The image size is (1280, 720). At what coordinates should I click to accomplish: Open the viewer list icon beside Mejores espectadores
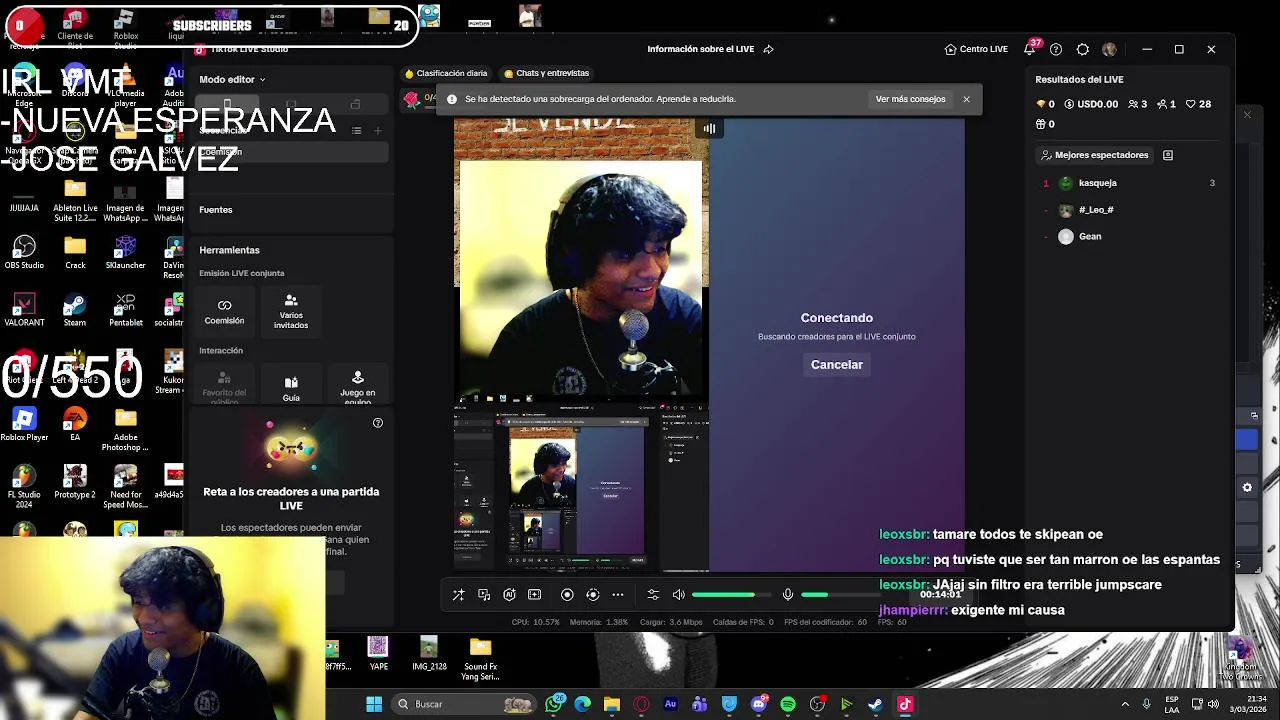coord(1167,155)
